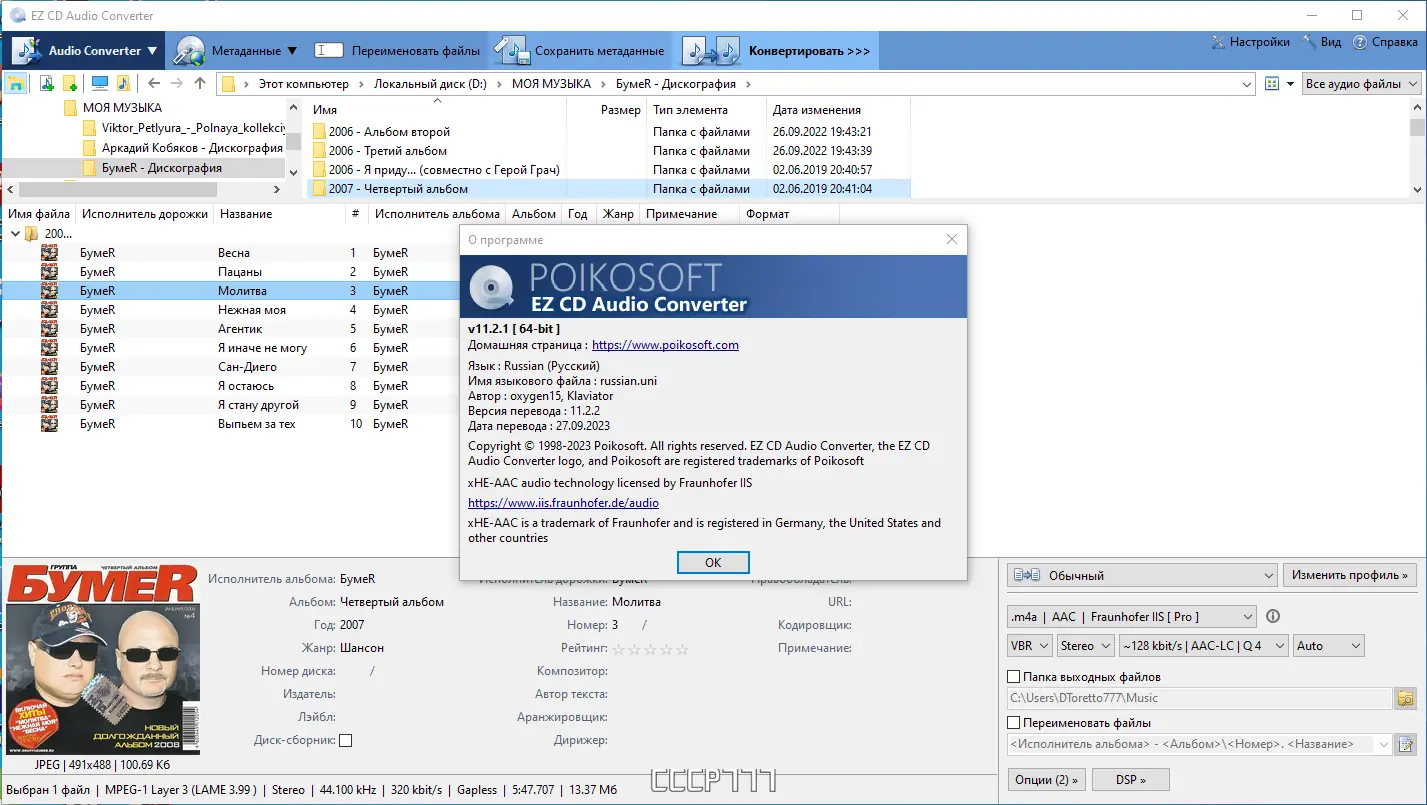
Task: Open the Настройки menu
Action: (x=1249, y=42)
